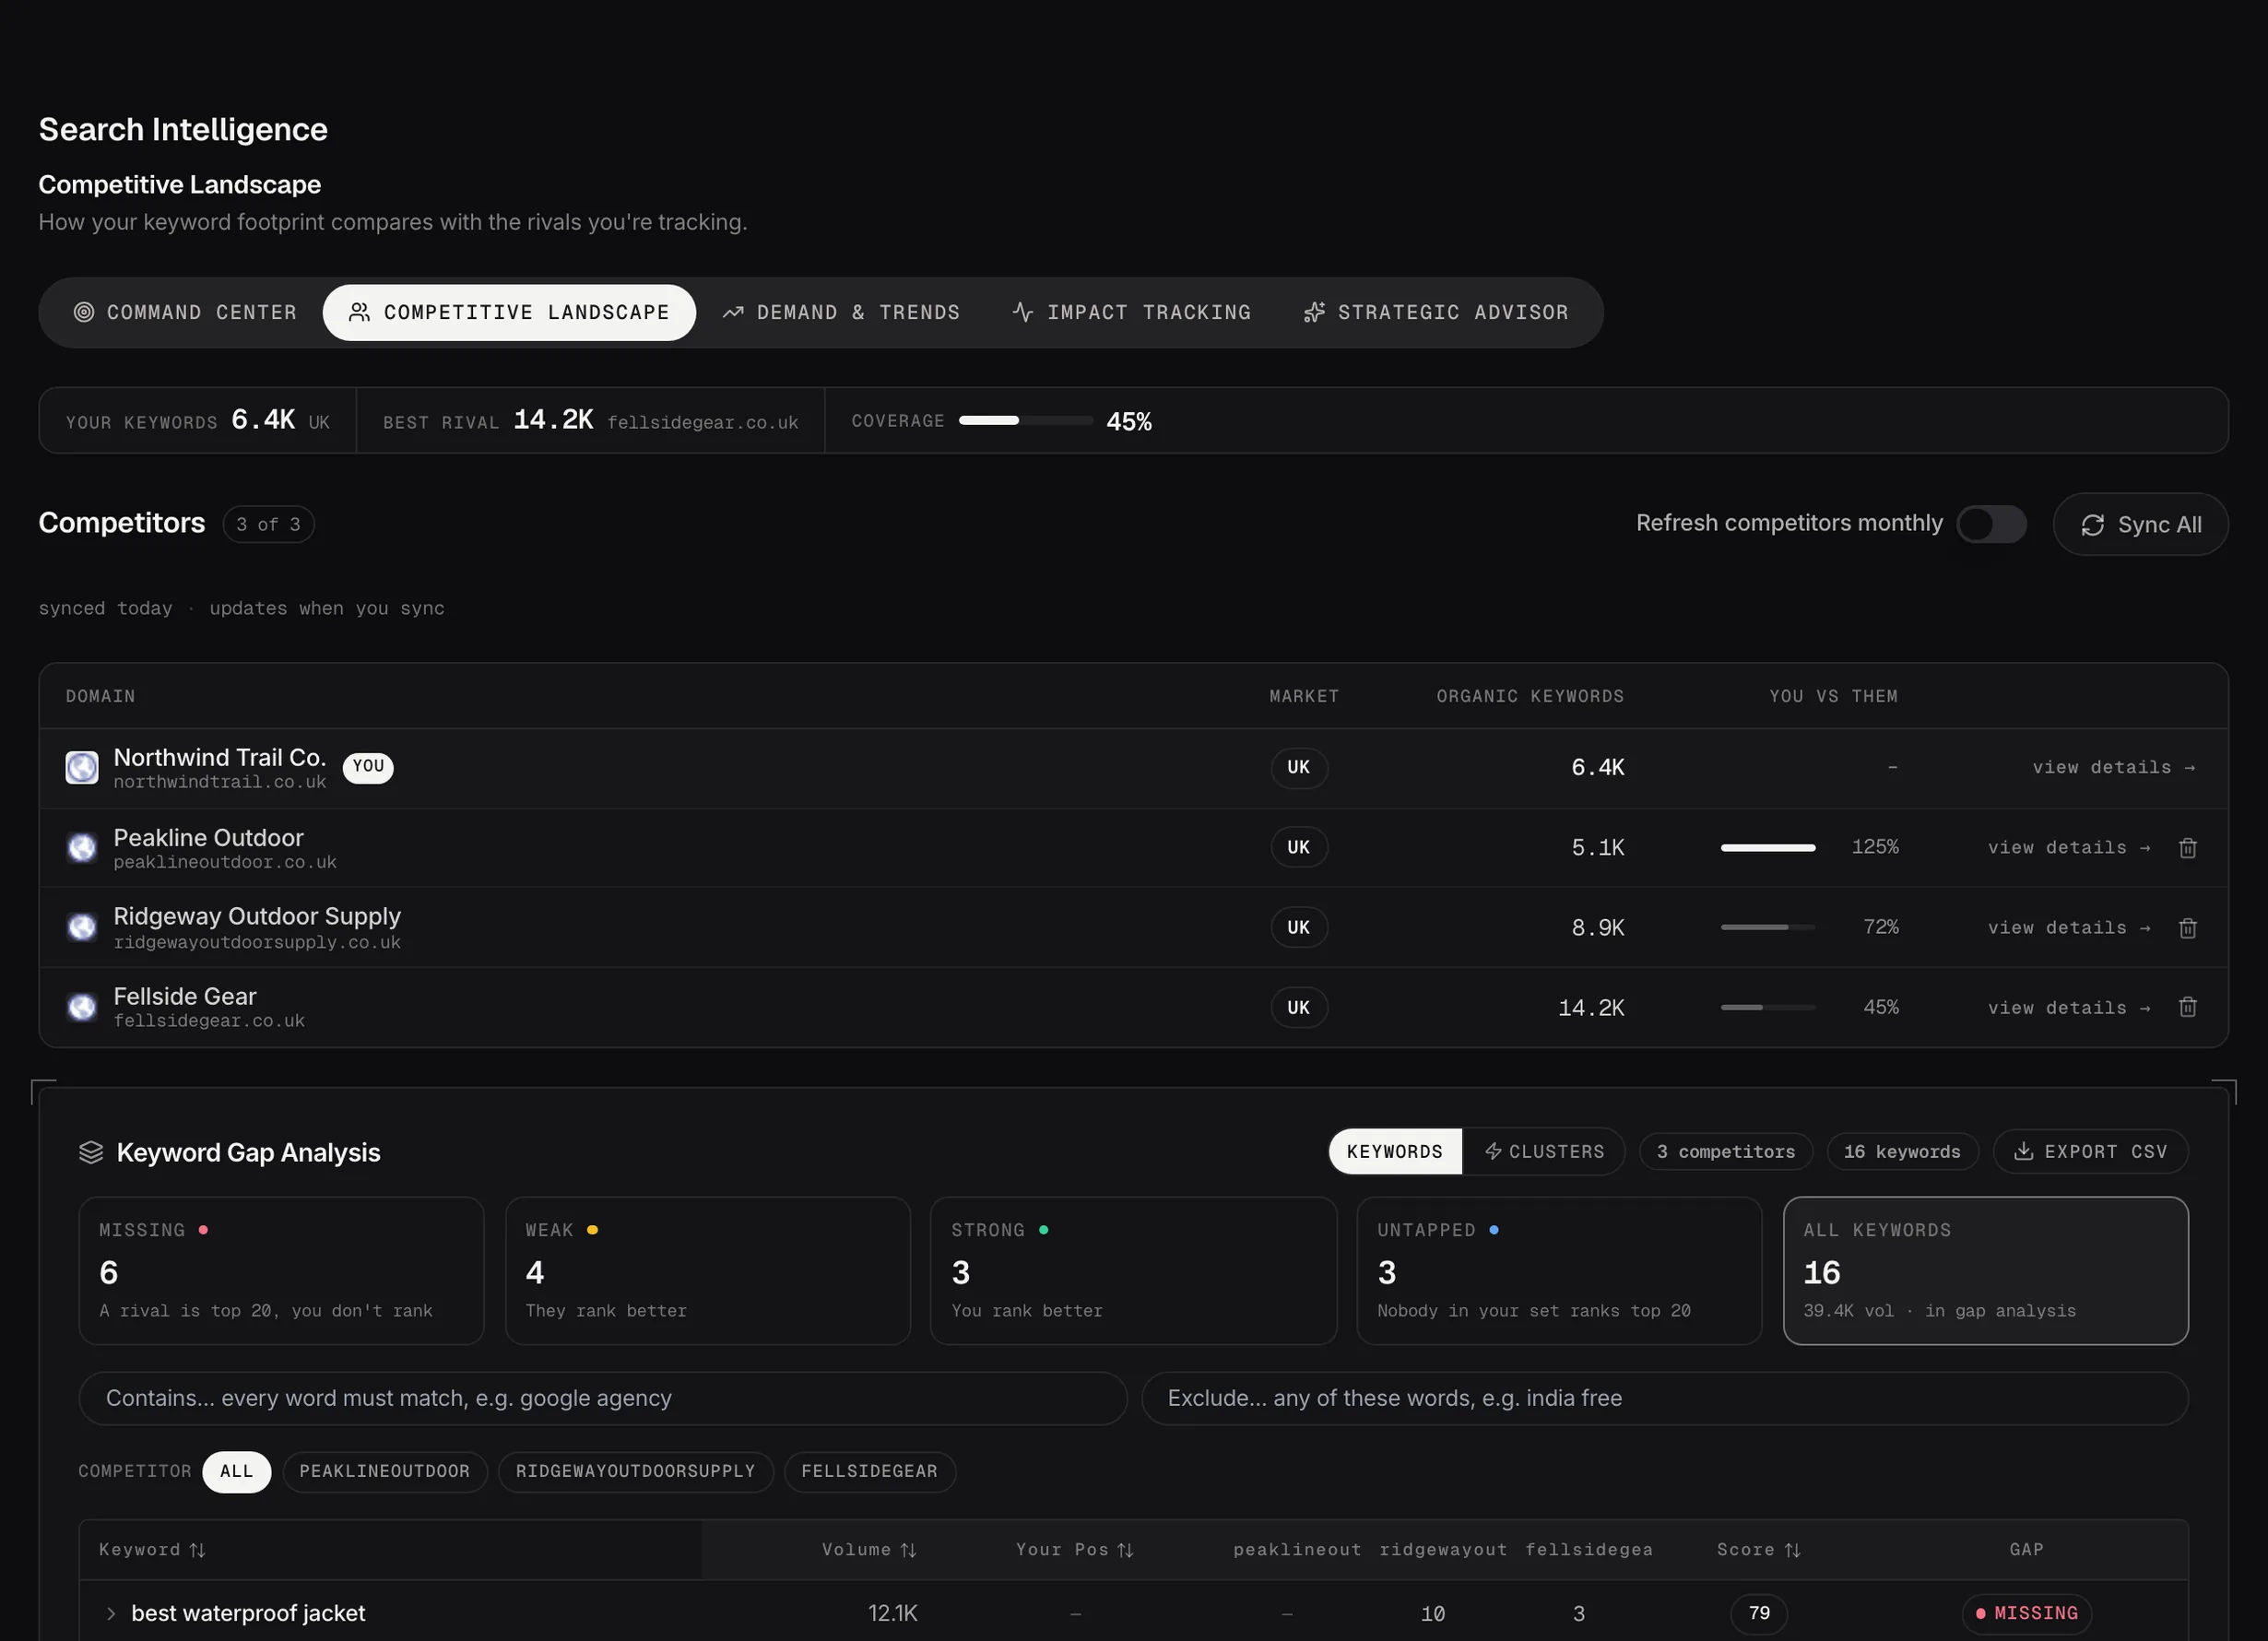Export the keyword gap as CSV

pyautogui.click(x=2090, y=1152)
